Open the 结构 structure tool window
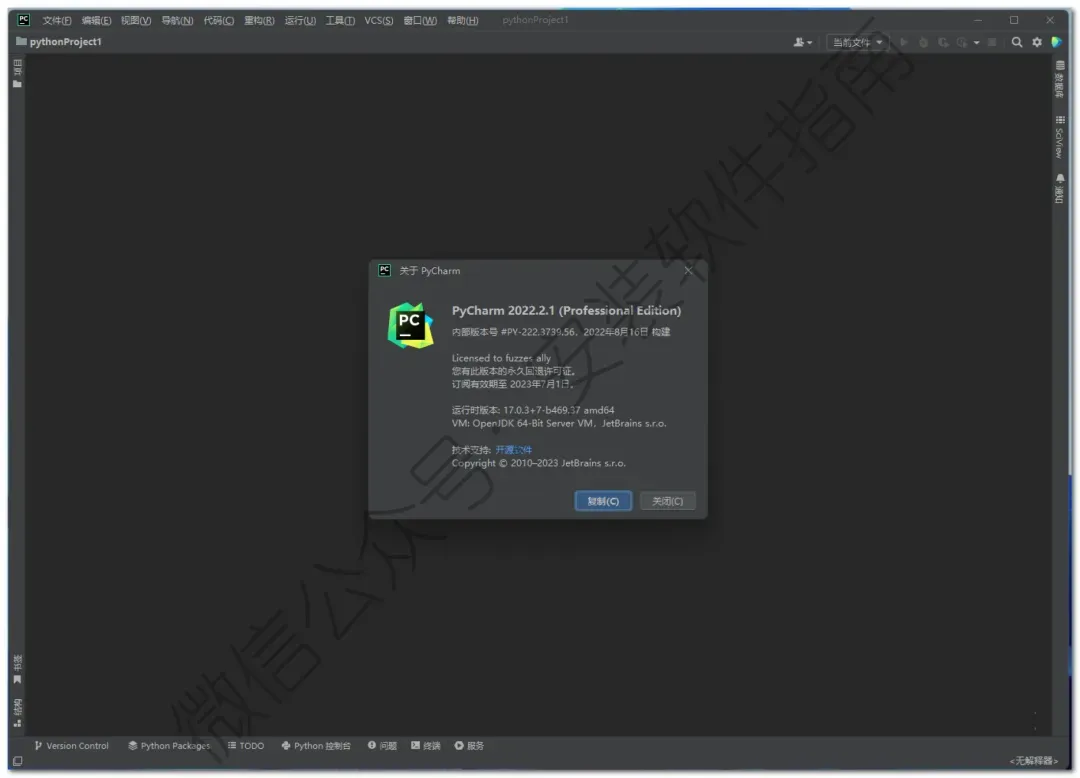 click(17, 713)
